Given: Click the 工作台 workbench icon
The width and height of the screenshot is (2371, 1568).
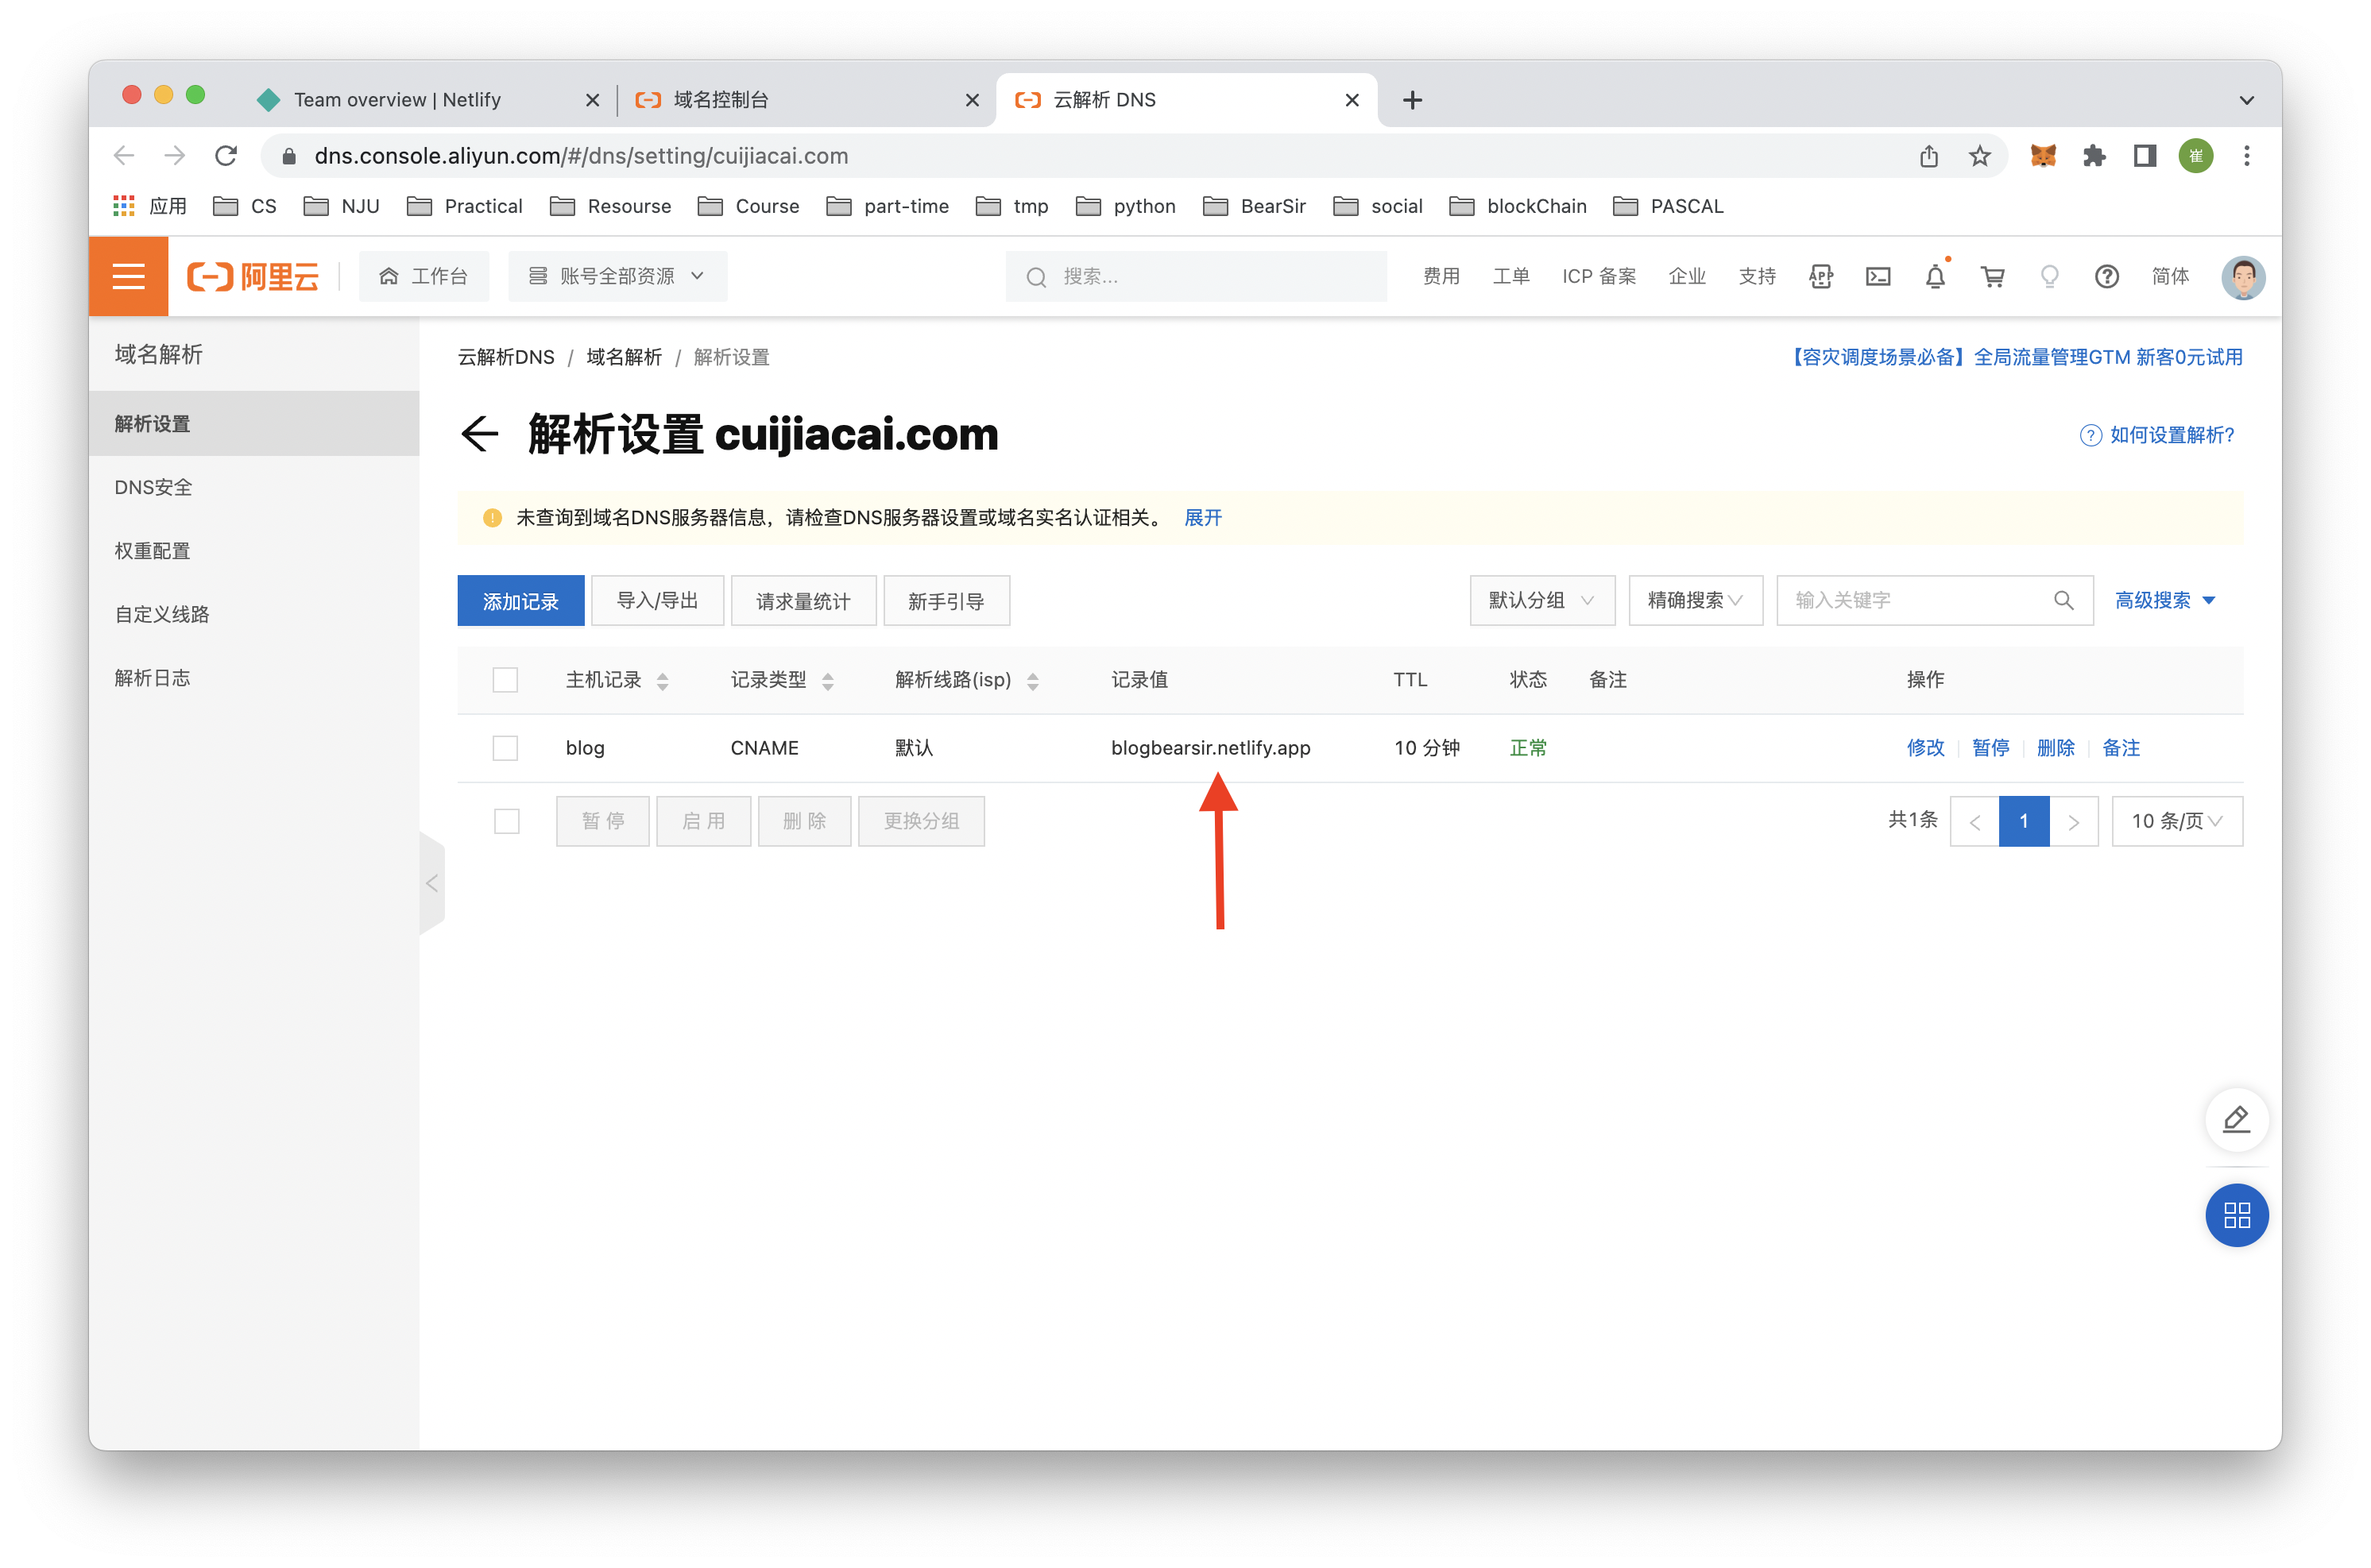Looking at the screenshot, I should (424, 276).
